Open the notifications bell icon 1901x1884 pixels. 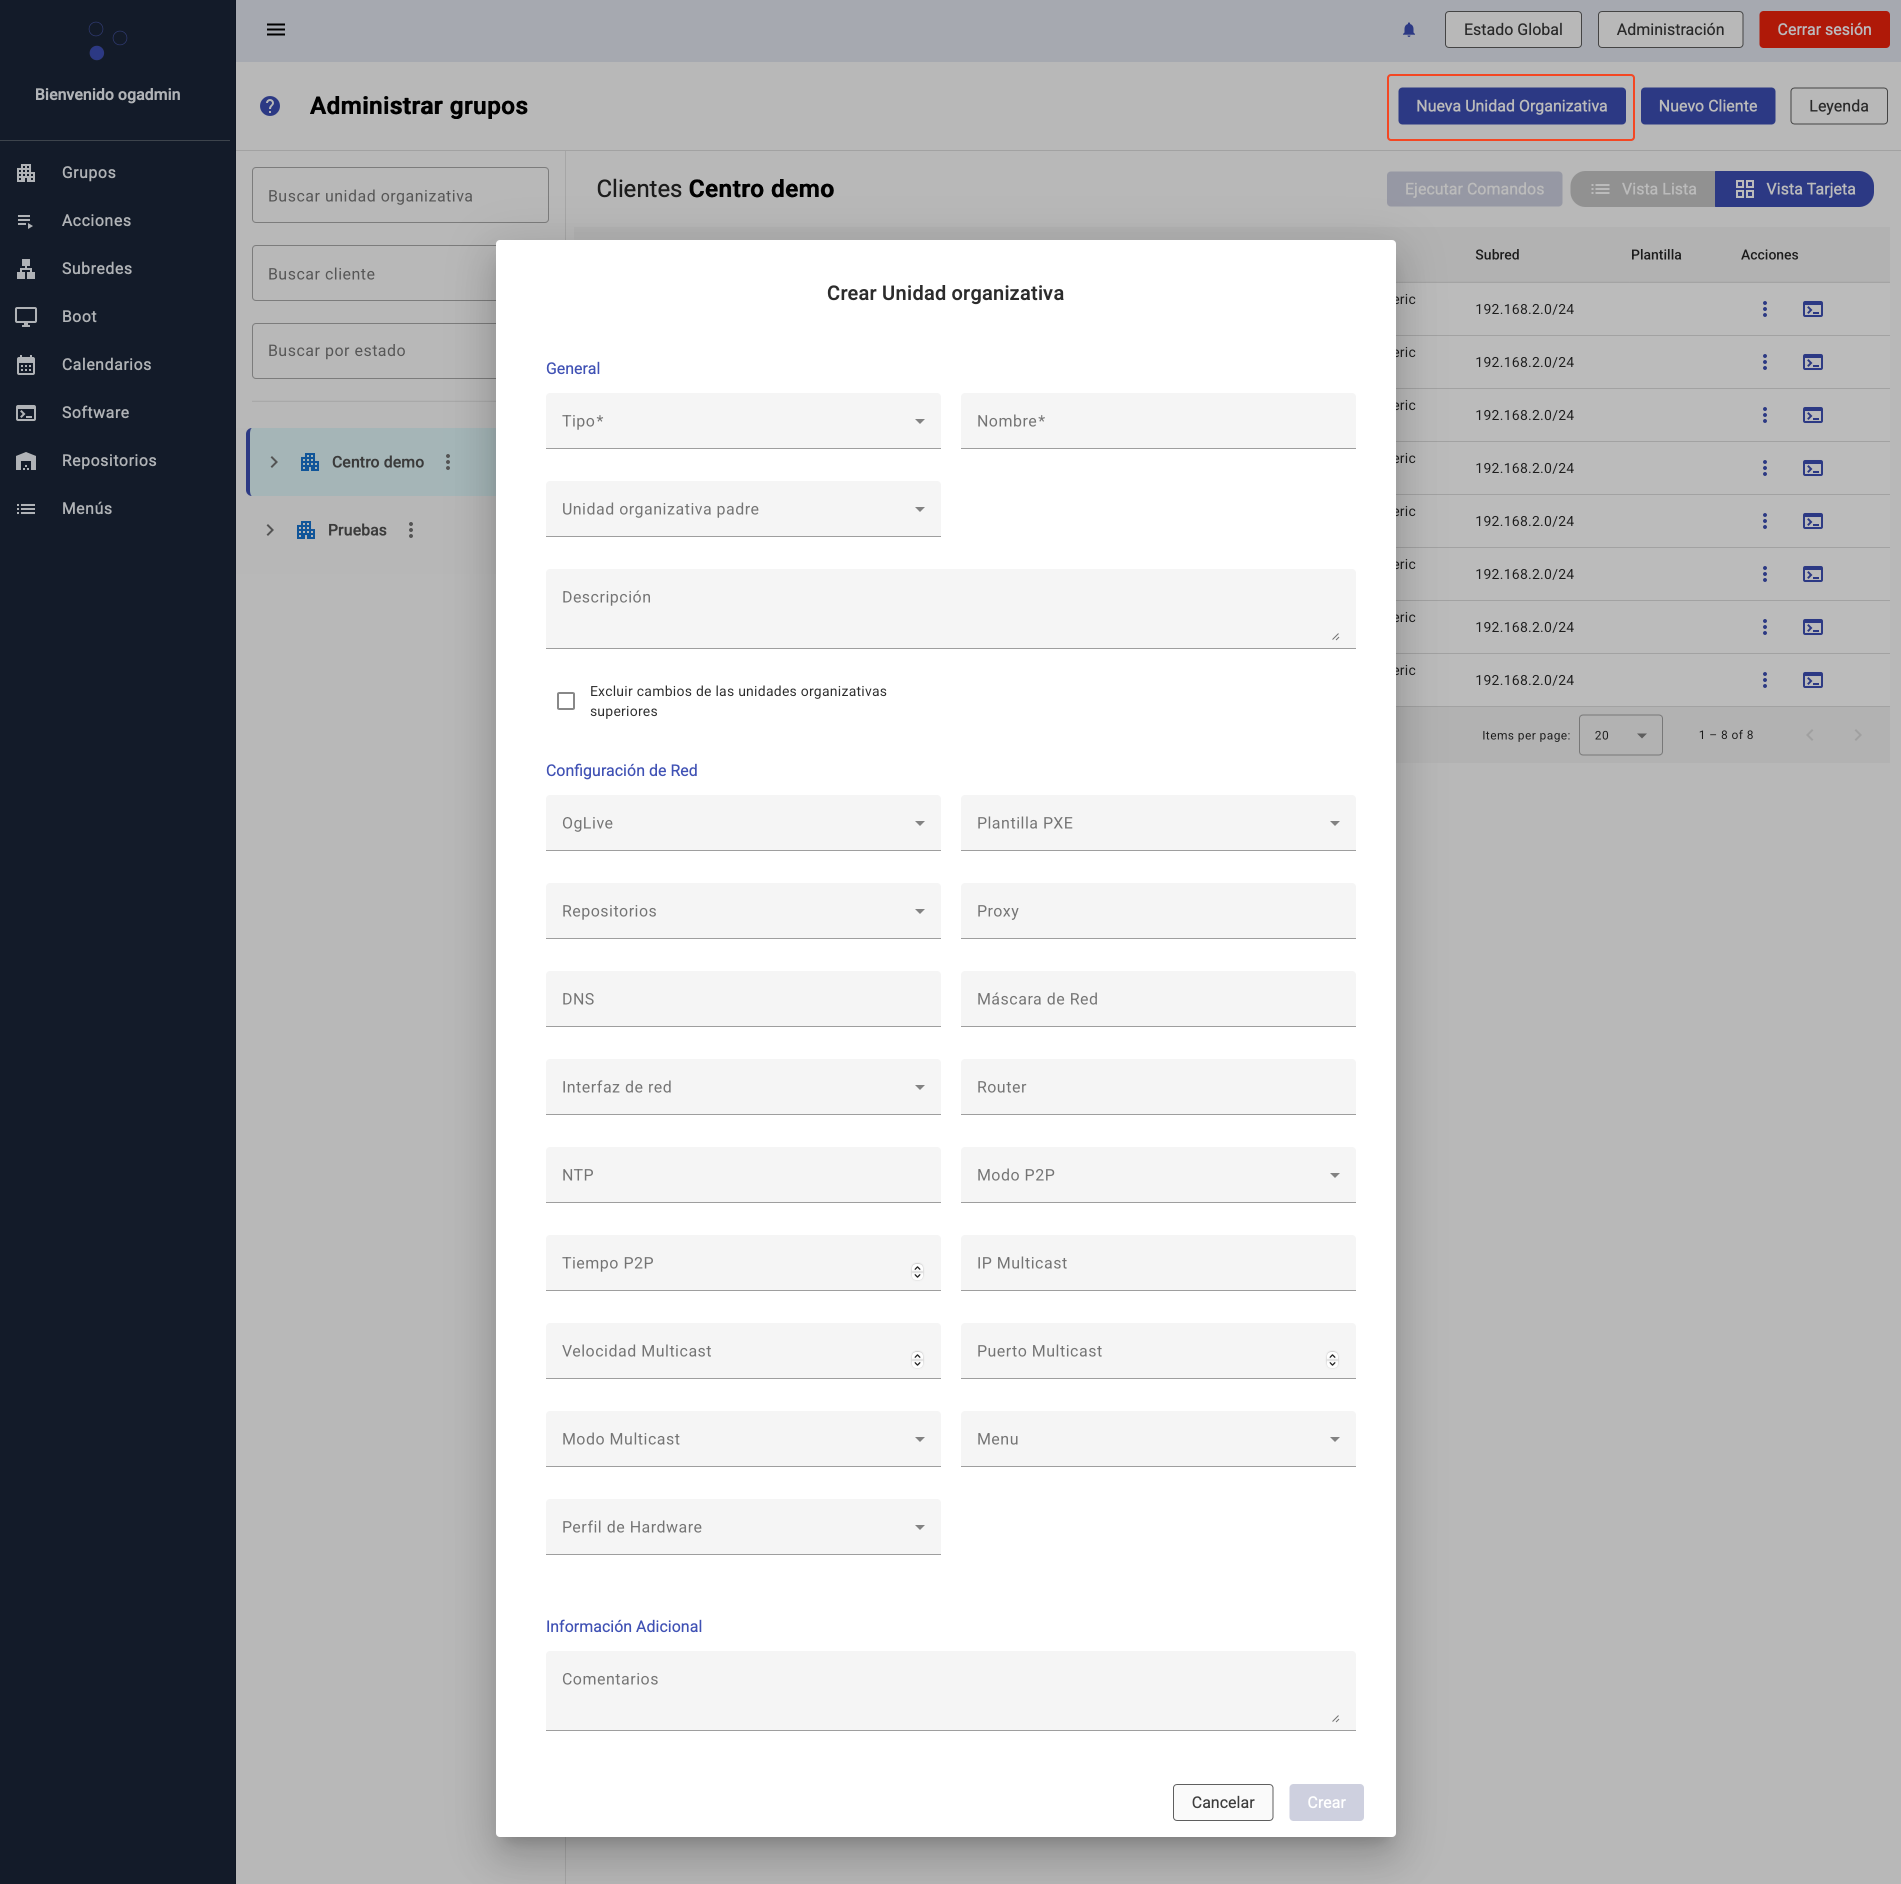[1409, 30]
